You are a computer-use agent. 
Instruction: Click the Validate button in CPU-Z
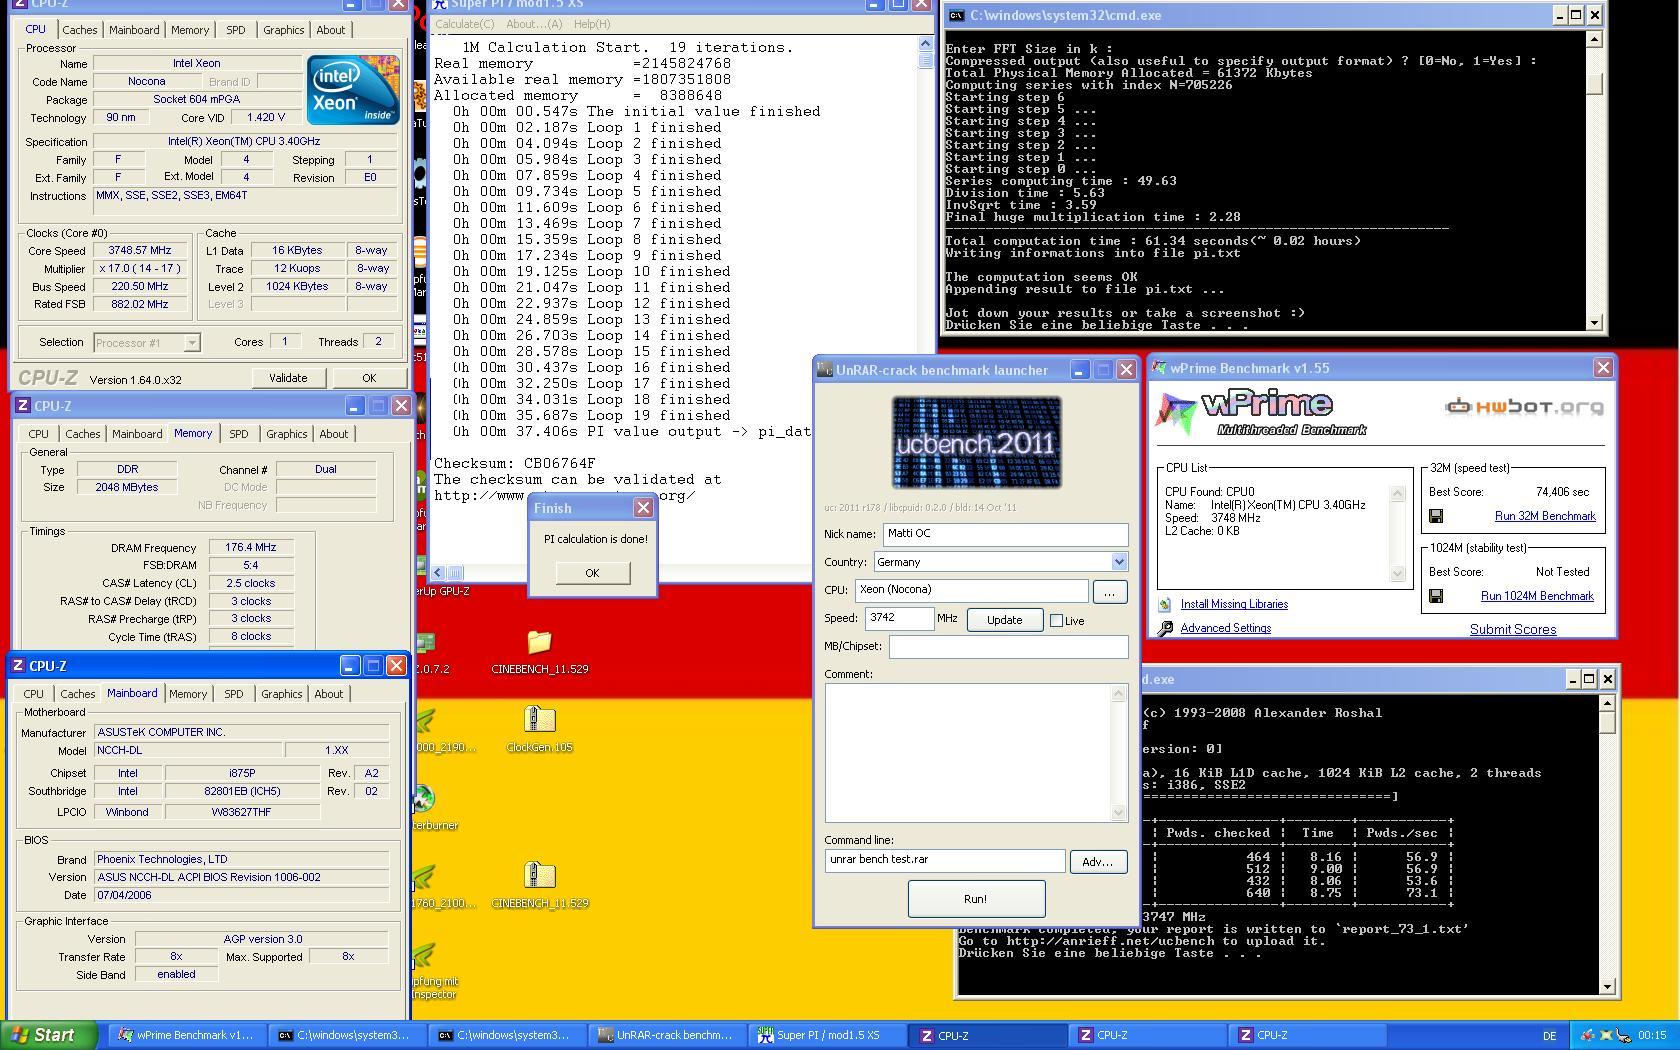[x=288, y=378]
